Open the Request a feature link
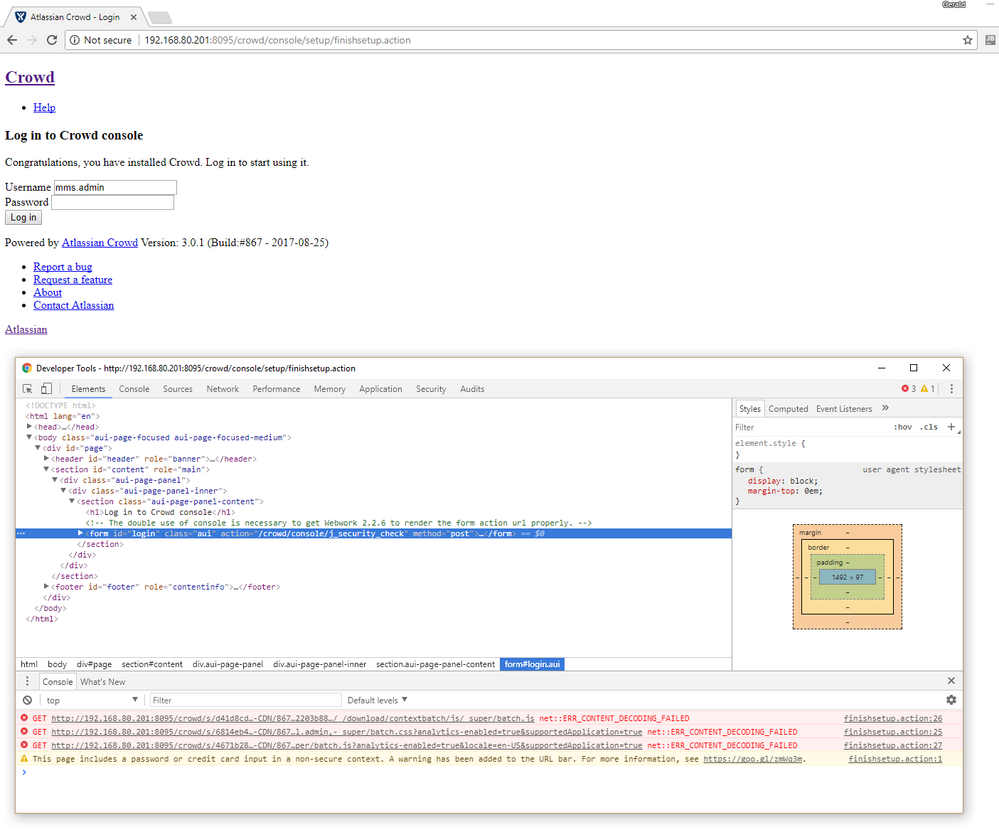The height and width of the screenshot is (840, 999). [73, 279]
